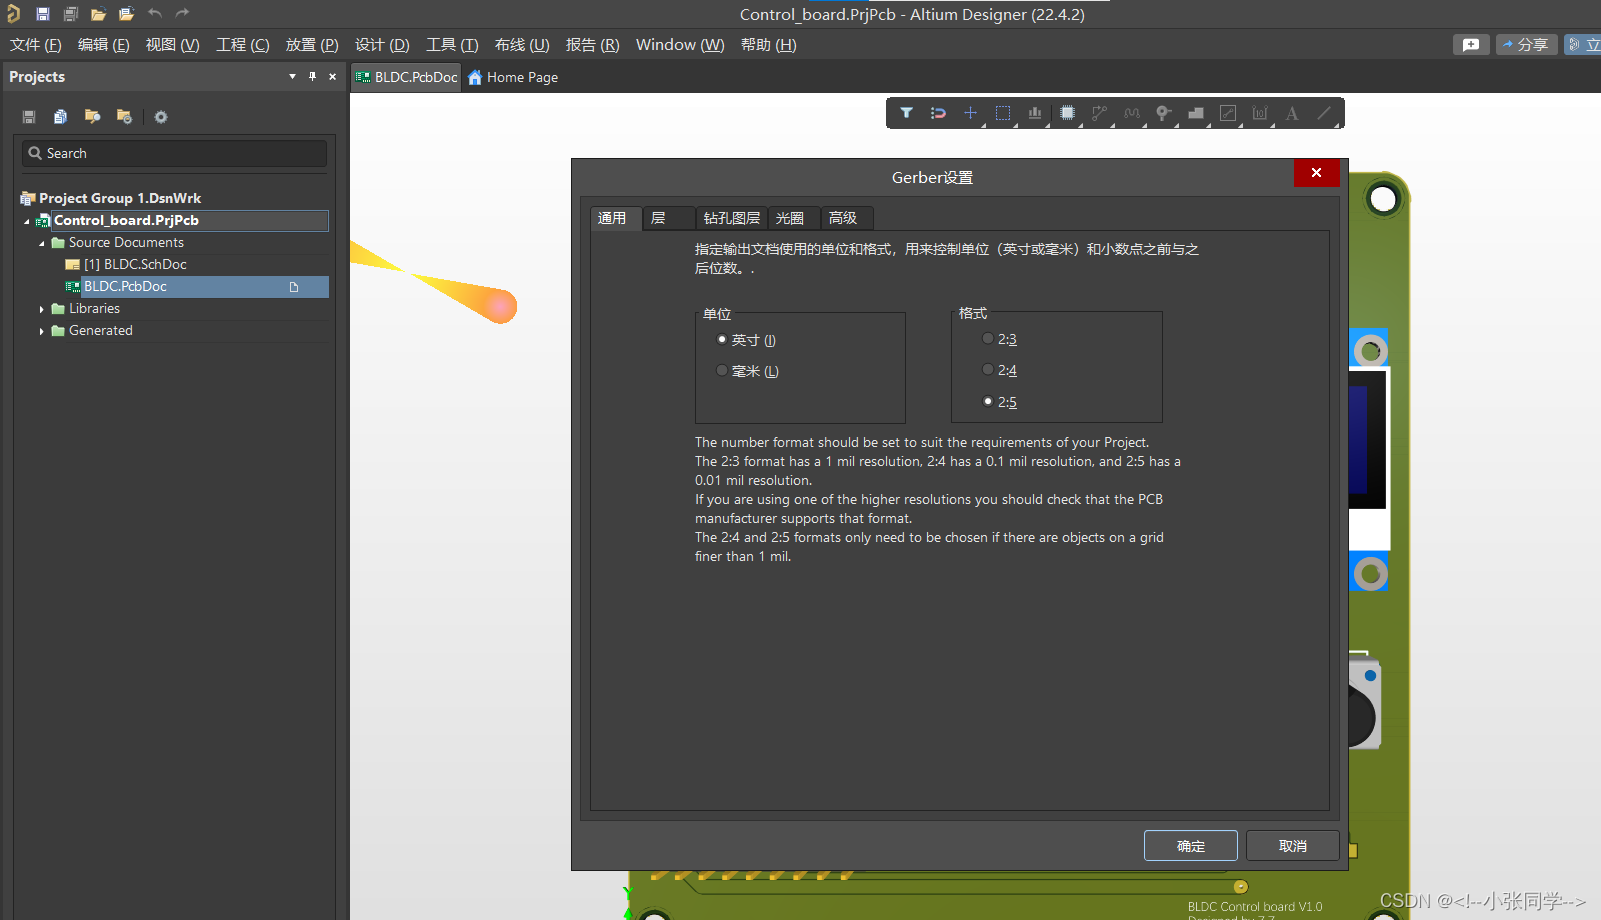Switch to the 光圈 tab

[792, 218]
